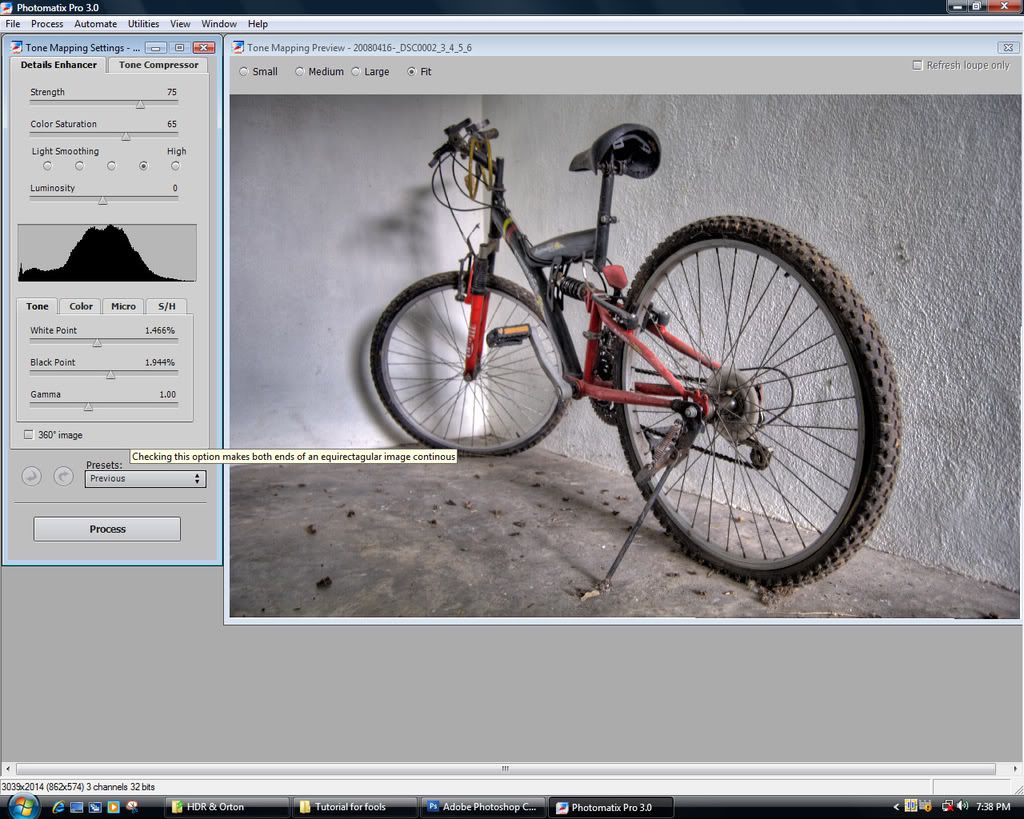Select the Large preview size option

(x=355, y=72)
